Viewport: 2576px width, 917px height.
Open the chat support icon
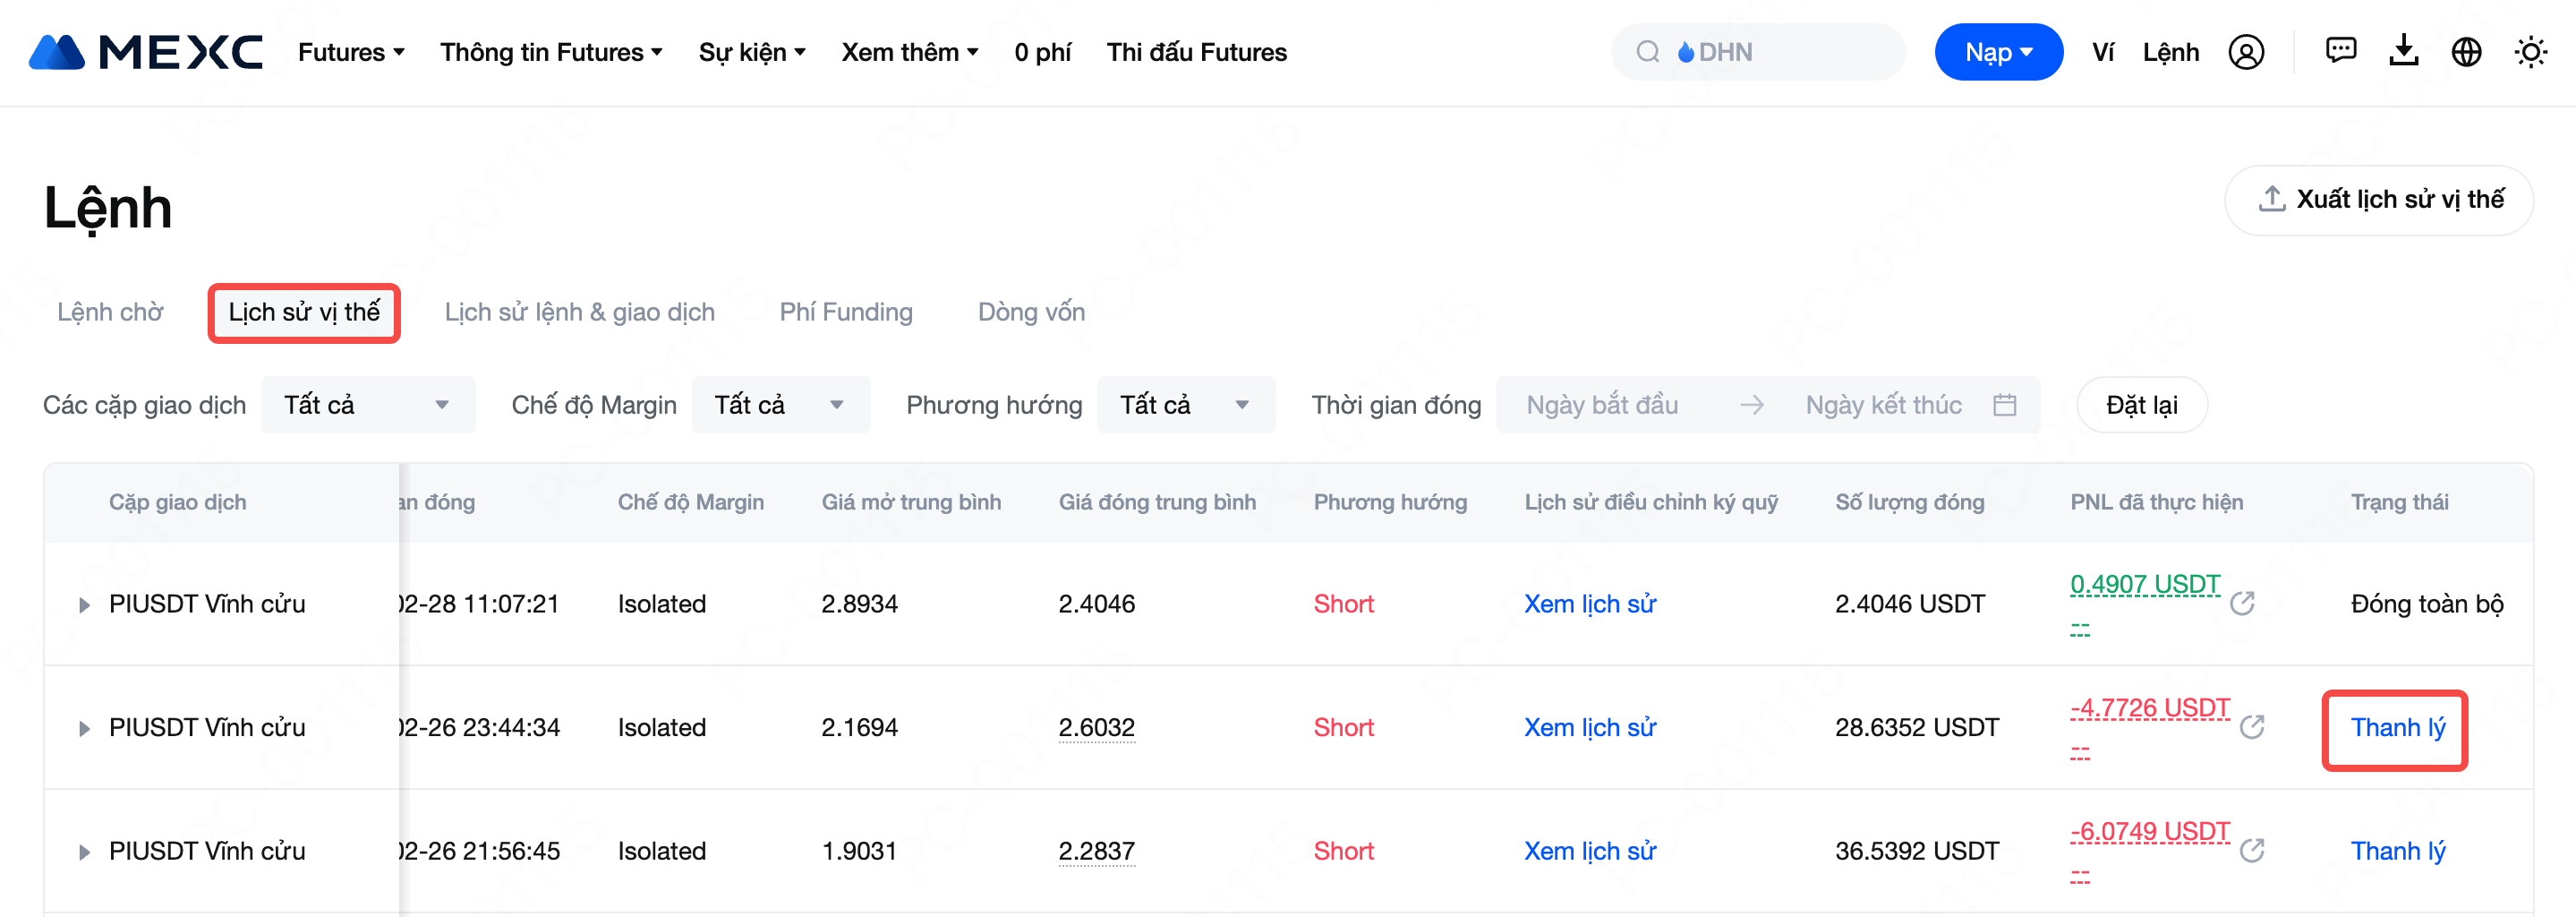pyautogui.click(x=2340, y=51)
